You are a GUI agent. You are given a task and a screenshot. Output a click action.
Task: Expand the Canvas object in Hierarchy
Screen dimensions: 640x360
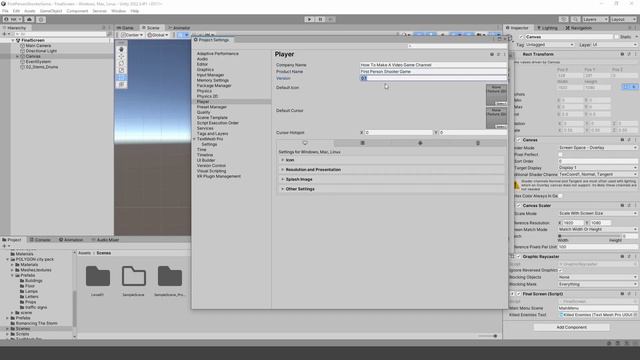pos(18,56)
